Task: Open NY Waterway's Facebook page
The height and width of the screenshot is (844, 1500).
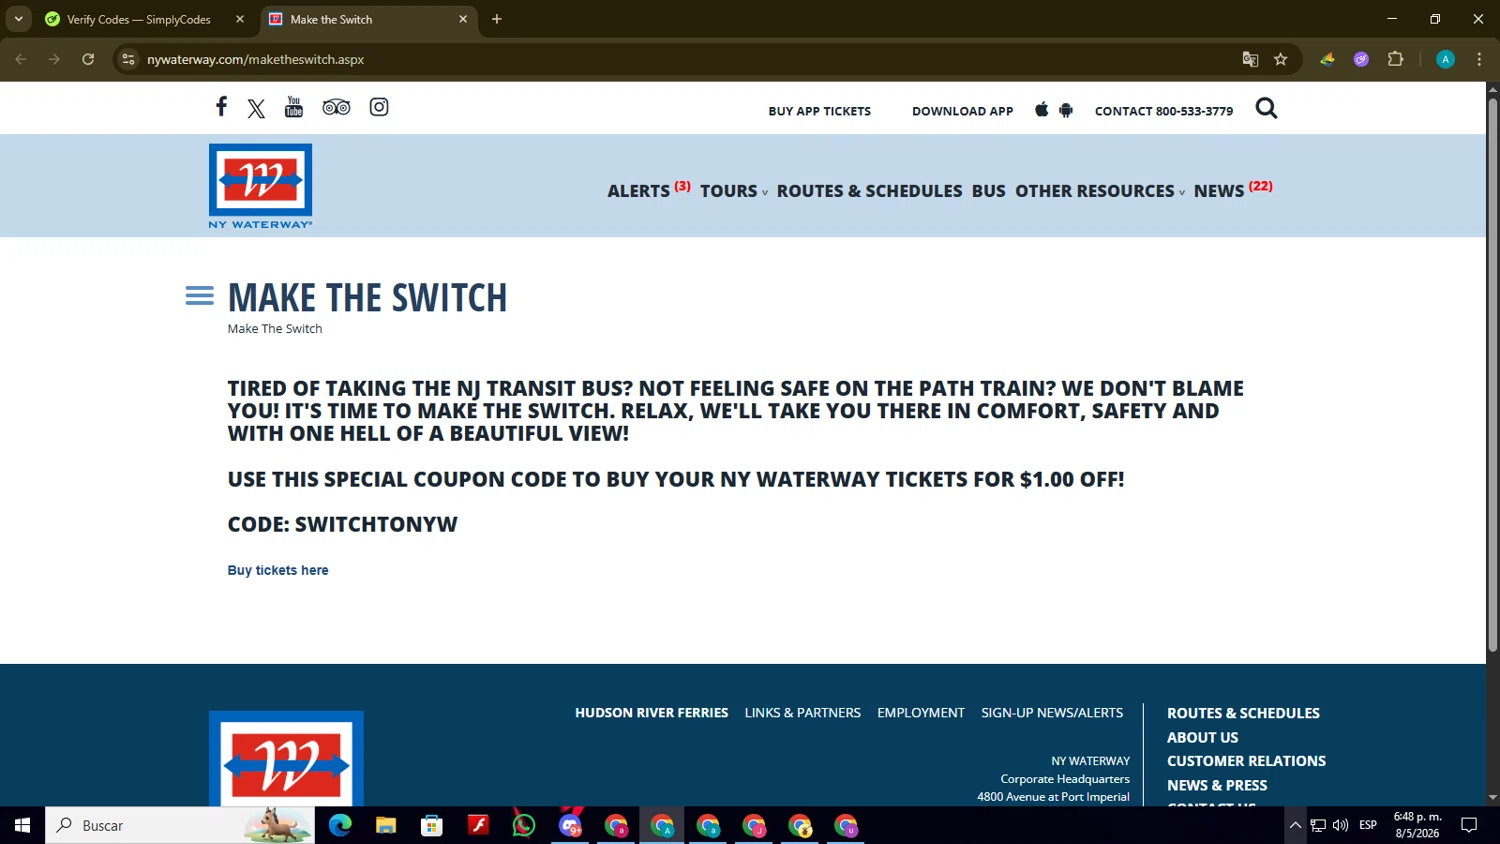Action: 221,107
